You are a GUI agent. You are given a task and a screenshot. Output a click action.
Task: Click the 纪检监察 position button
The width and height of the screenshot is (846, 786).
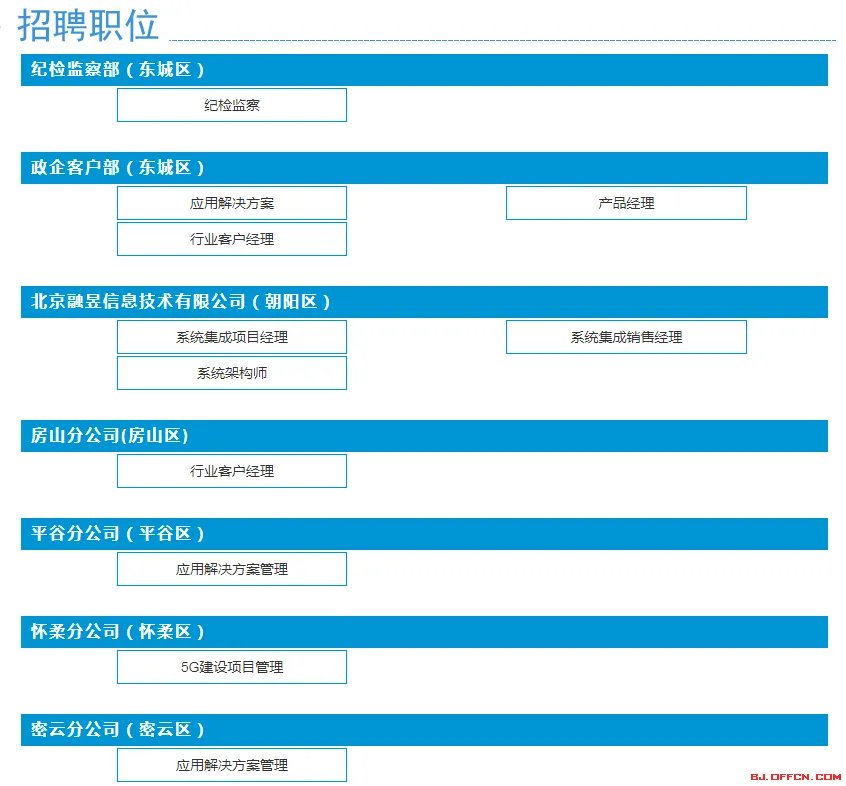pyautogui.click(x=231, y=104)
